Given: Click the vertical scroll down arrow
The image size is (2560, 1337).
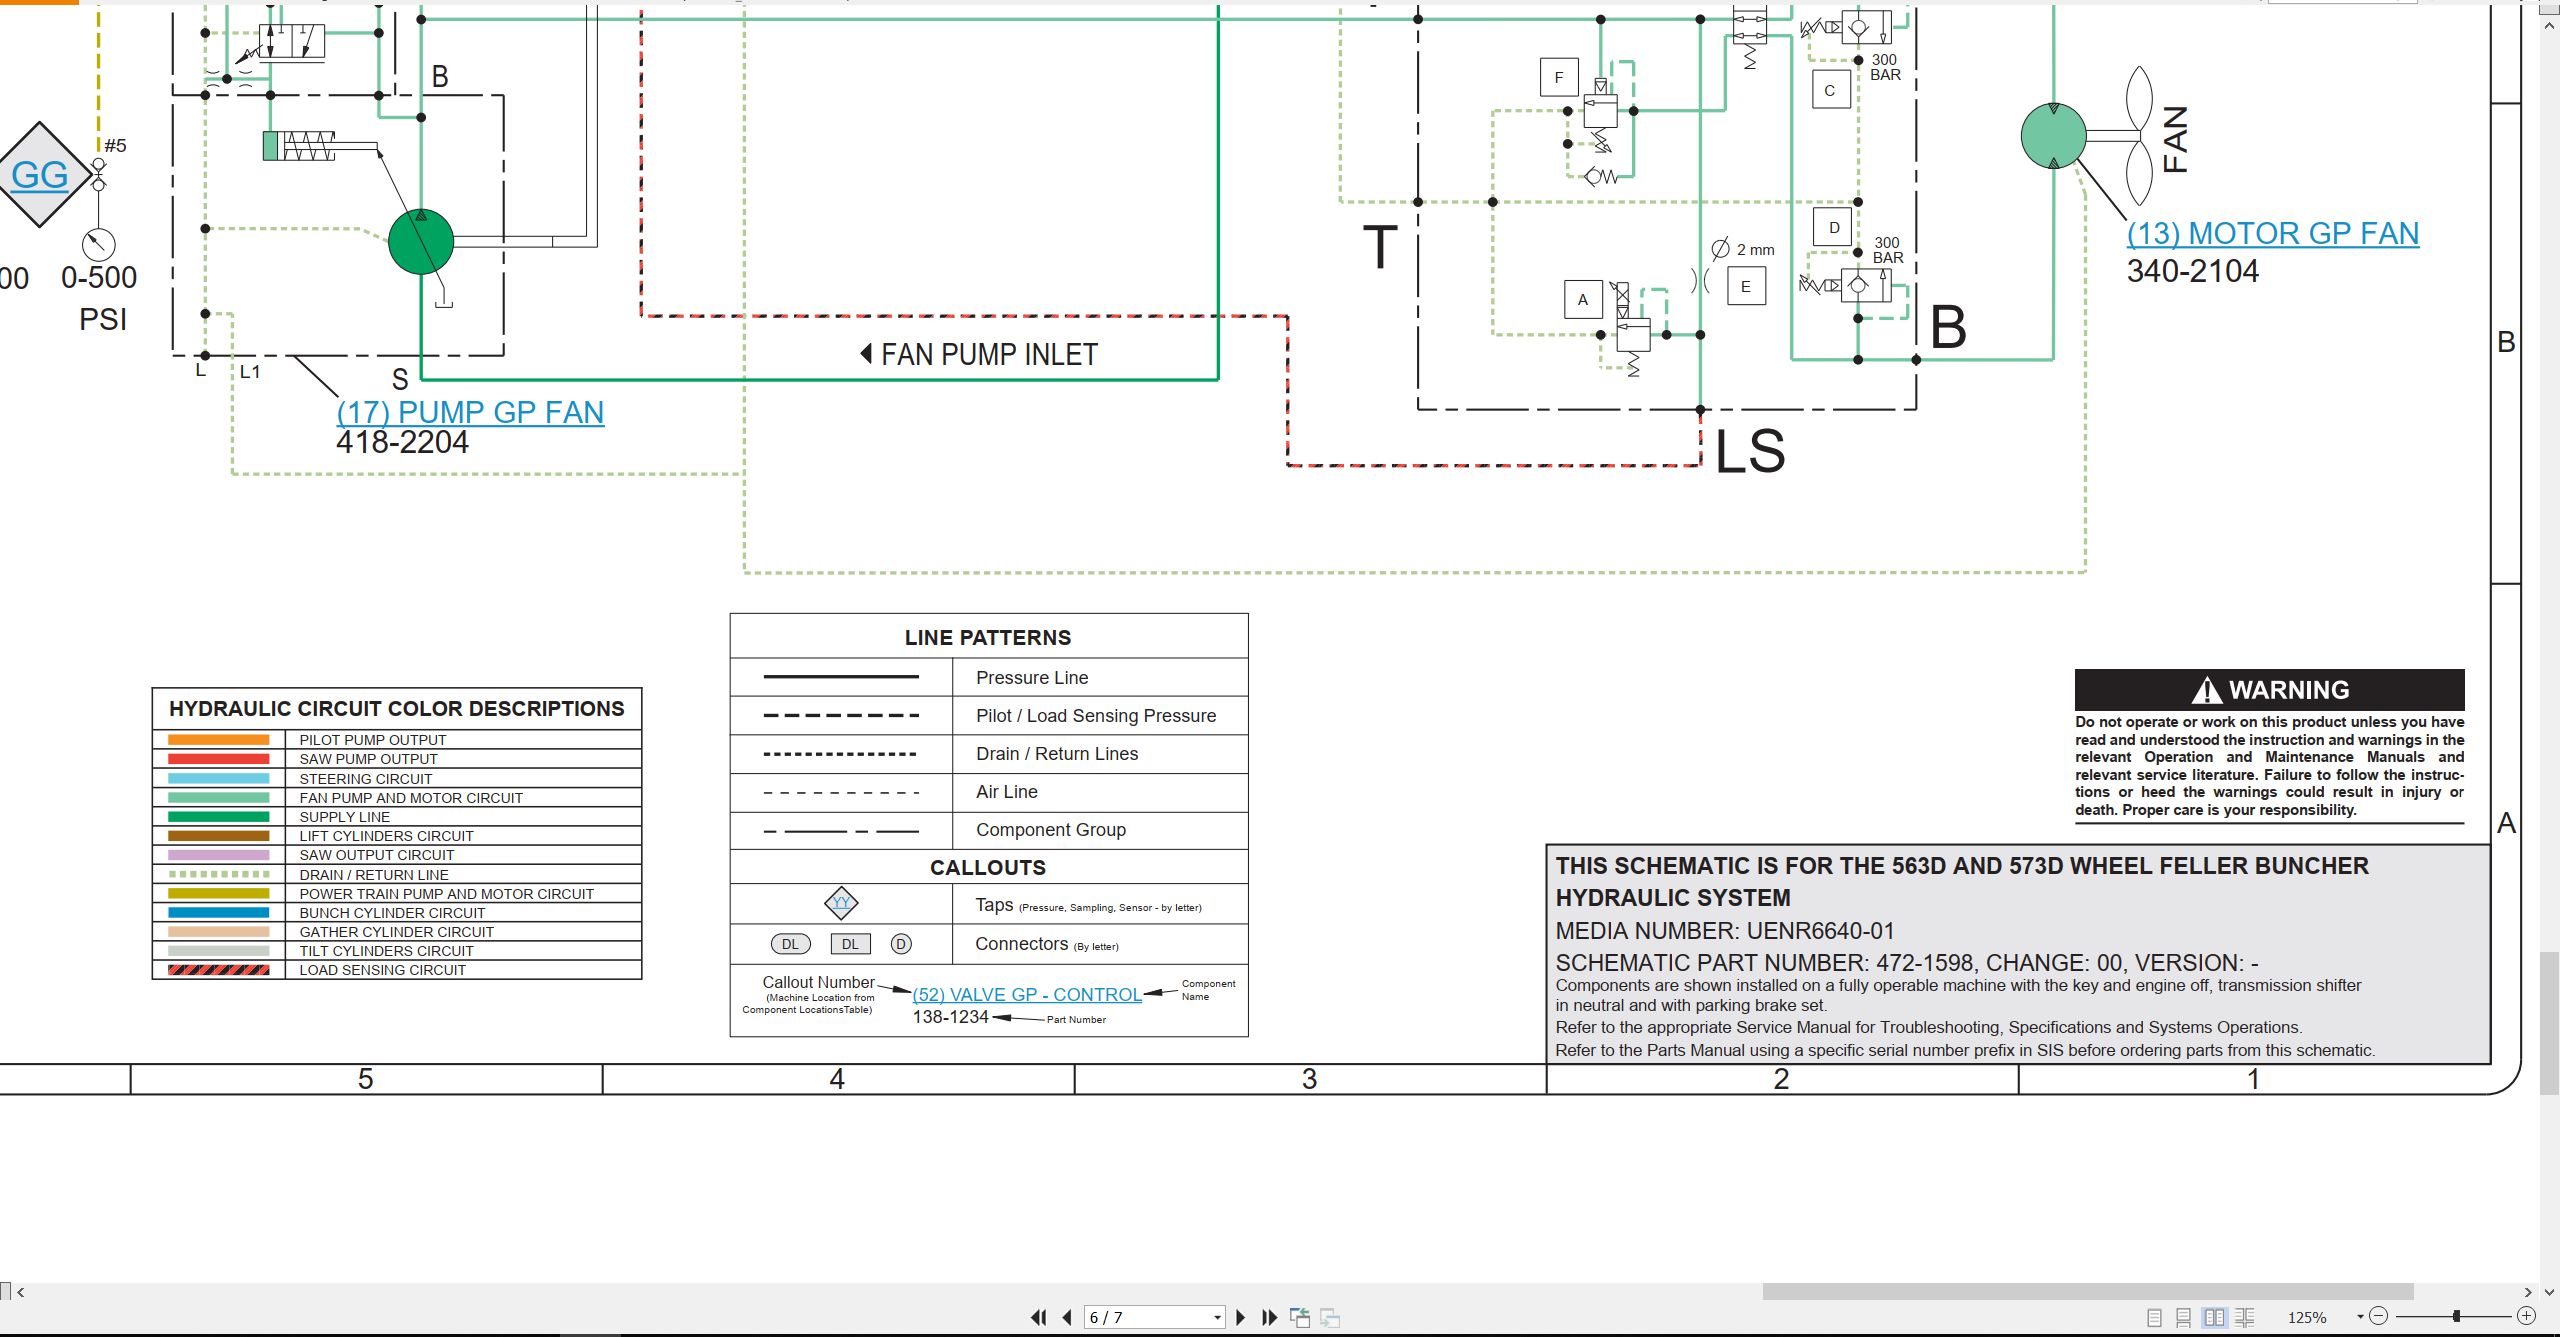Looking at the screenshot, I should (x=2550, y=1292).
